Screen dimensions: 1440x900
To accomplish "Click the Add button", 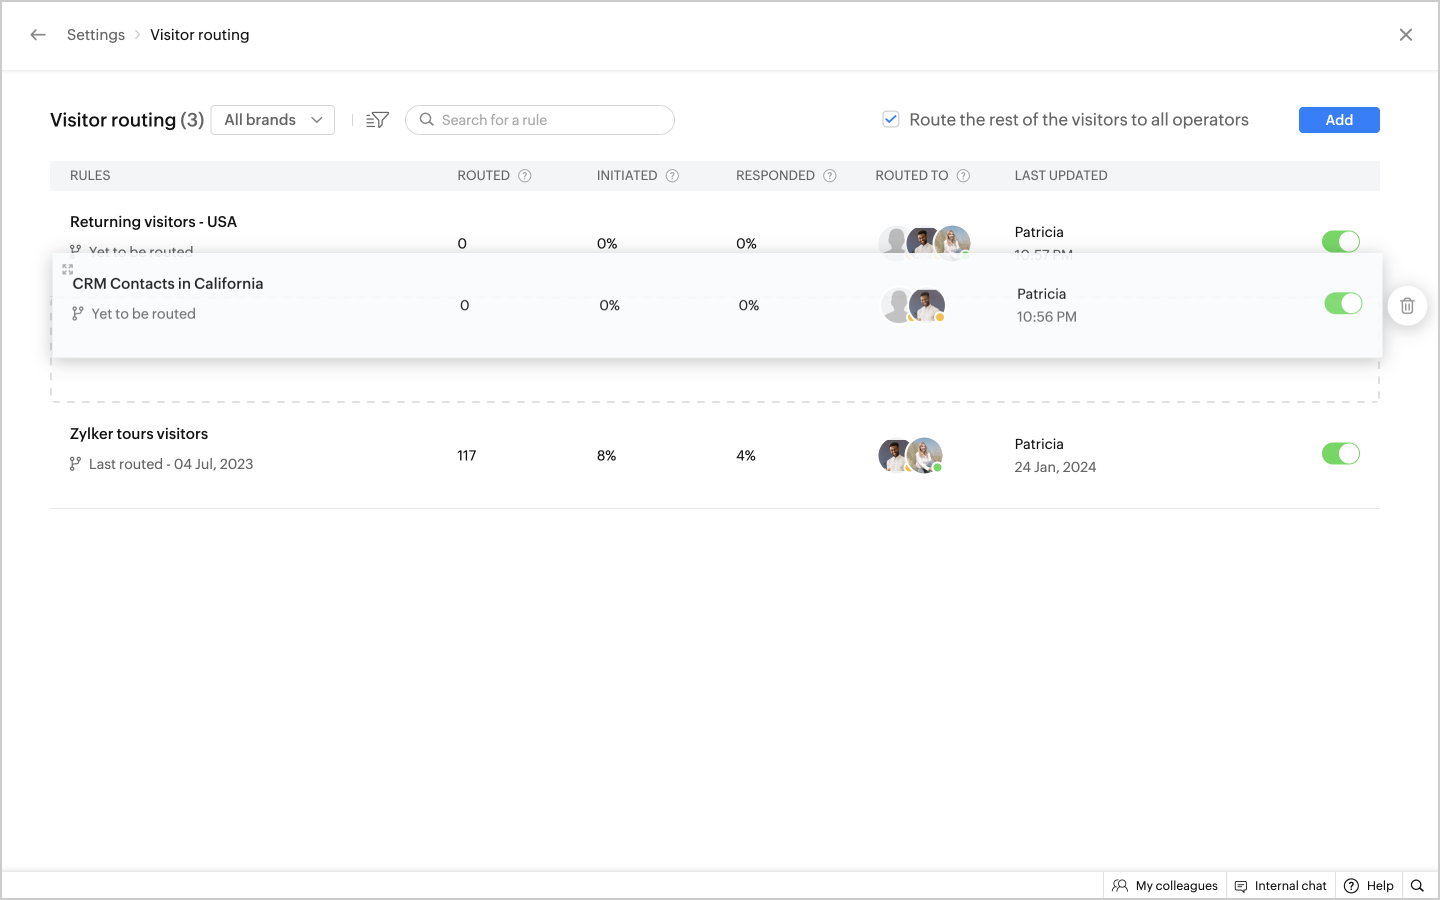I will pyautogui.click(x=1338, y=120).
